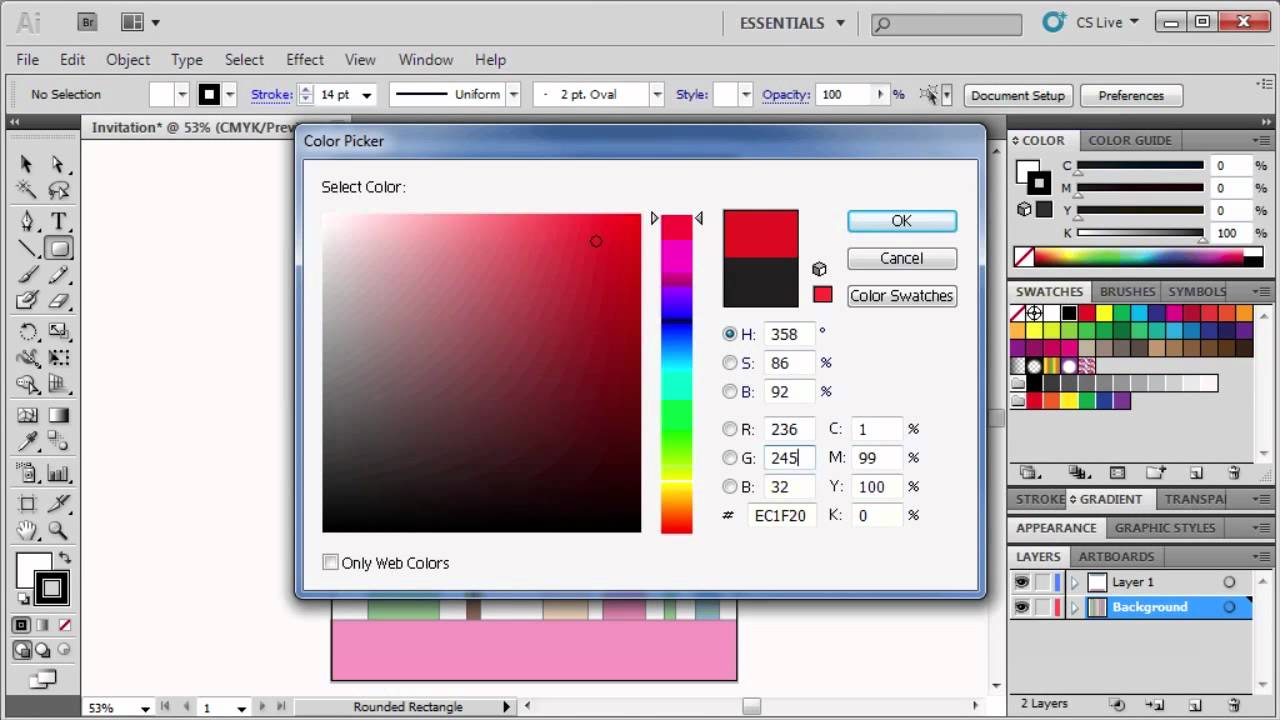Select the Pencil tool
This screenshot has height=720, width=1280.
point(58,275)
